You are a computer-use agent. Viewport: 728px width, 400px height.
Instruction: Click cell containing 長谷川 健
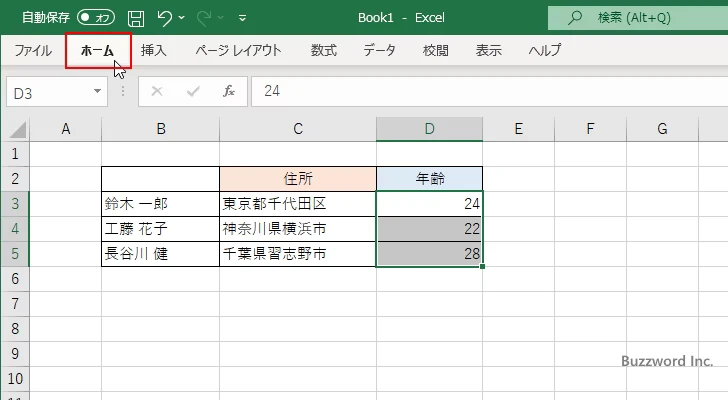pyautogui.click(x=161, y=254)
